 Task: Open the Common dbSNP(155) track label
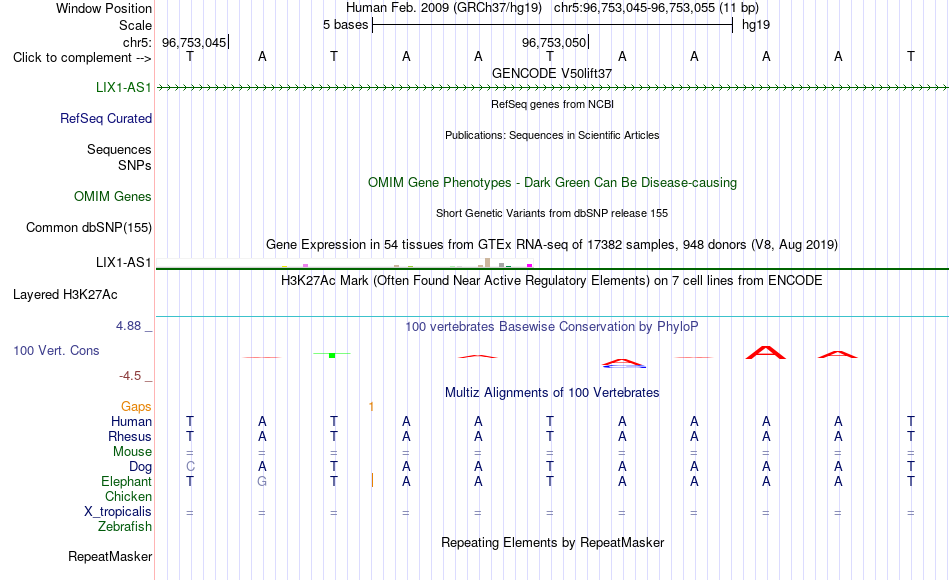pos(89,227)
